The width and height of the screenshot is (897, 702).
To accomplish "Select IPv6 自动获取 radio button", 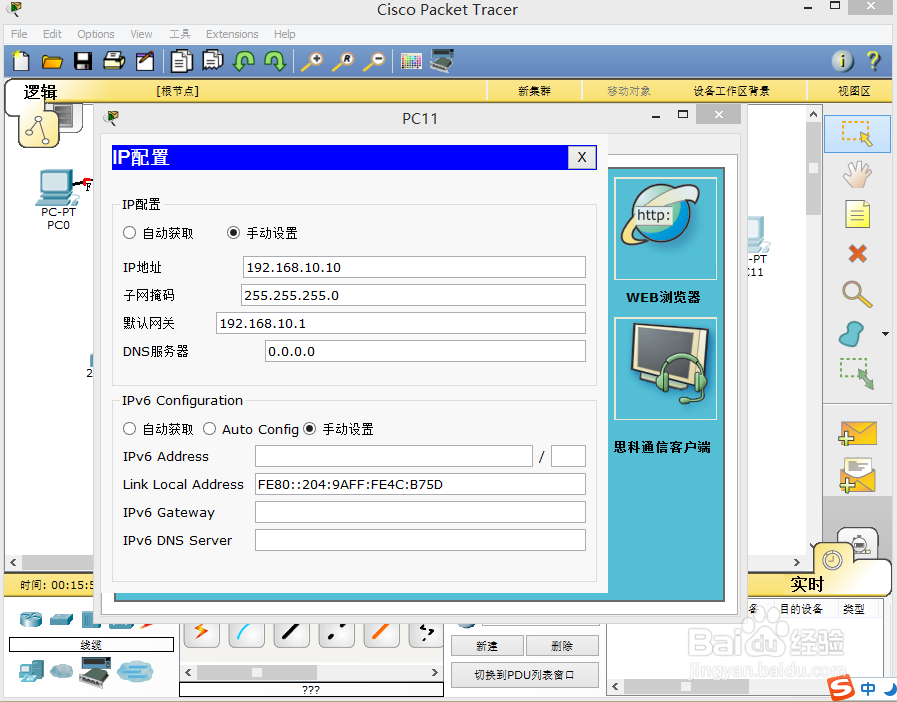I will click(x=129, y=429).
